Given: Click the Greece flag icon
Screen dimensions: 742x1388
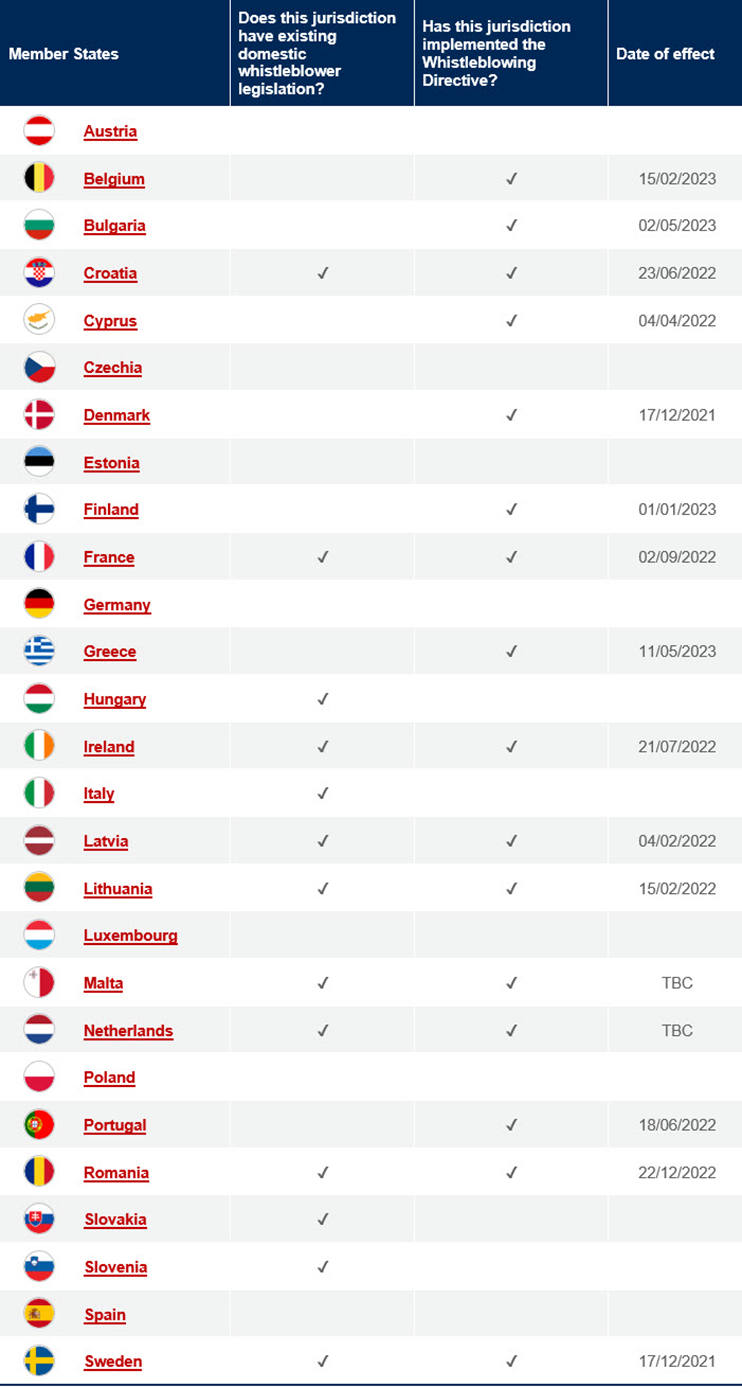Looking at the screenshot, I should click(x=39, y=651).
